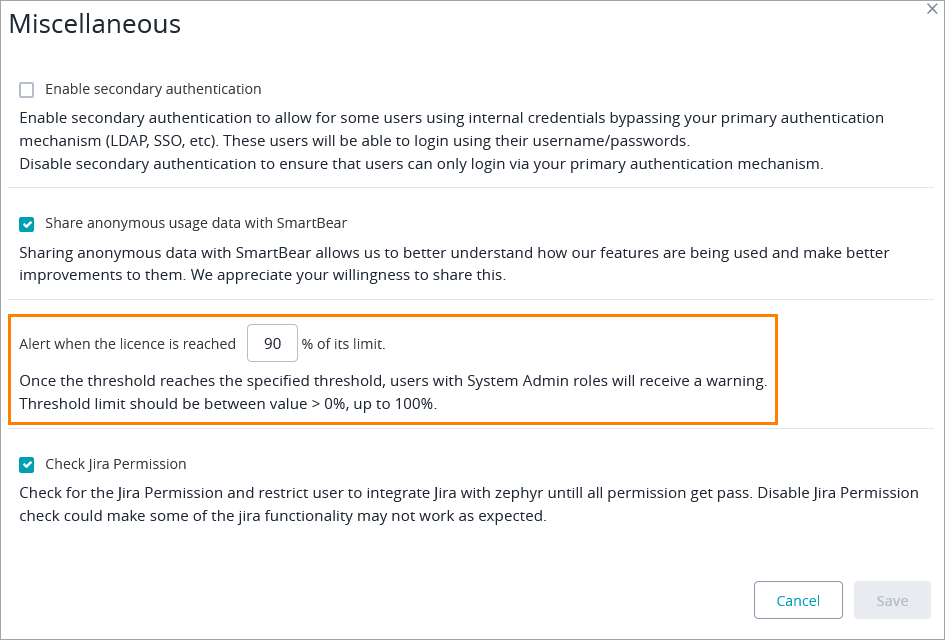Click 'Share anonymous usage data with SmartBear' label

coord(196,223)
